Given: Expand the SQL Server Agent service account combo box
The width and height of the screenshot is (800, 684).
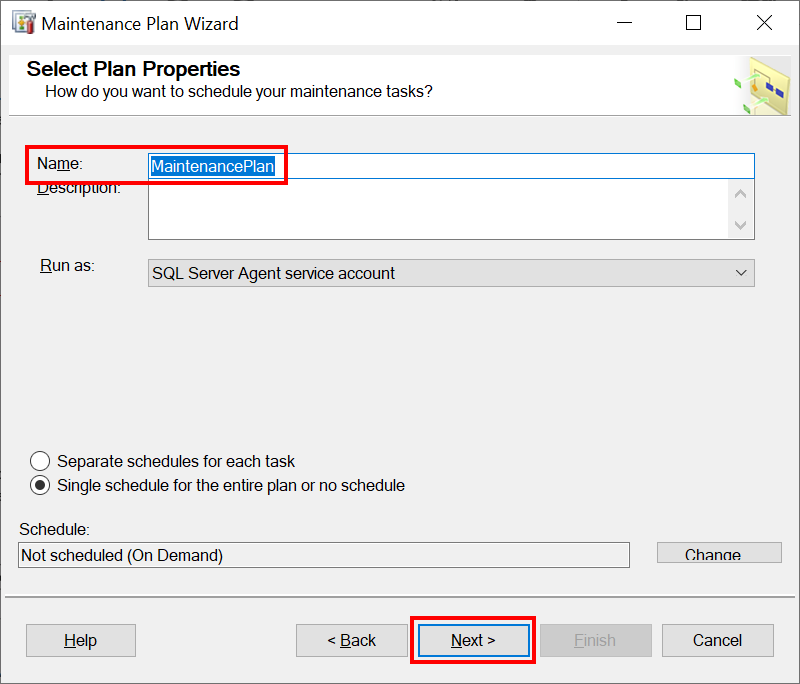Looking at the screenshot, I should coord(451,273).
